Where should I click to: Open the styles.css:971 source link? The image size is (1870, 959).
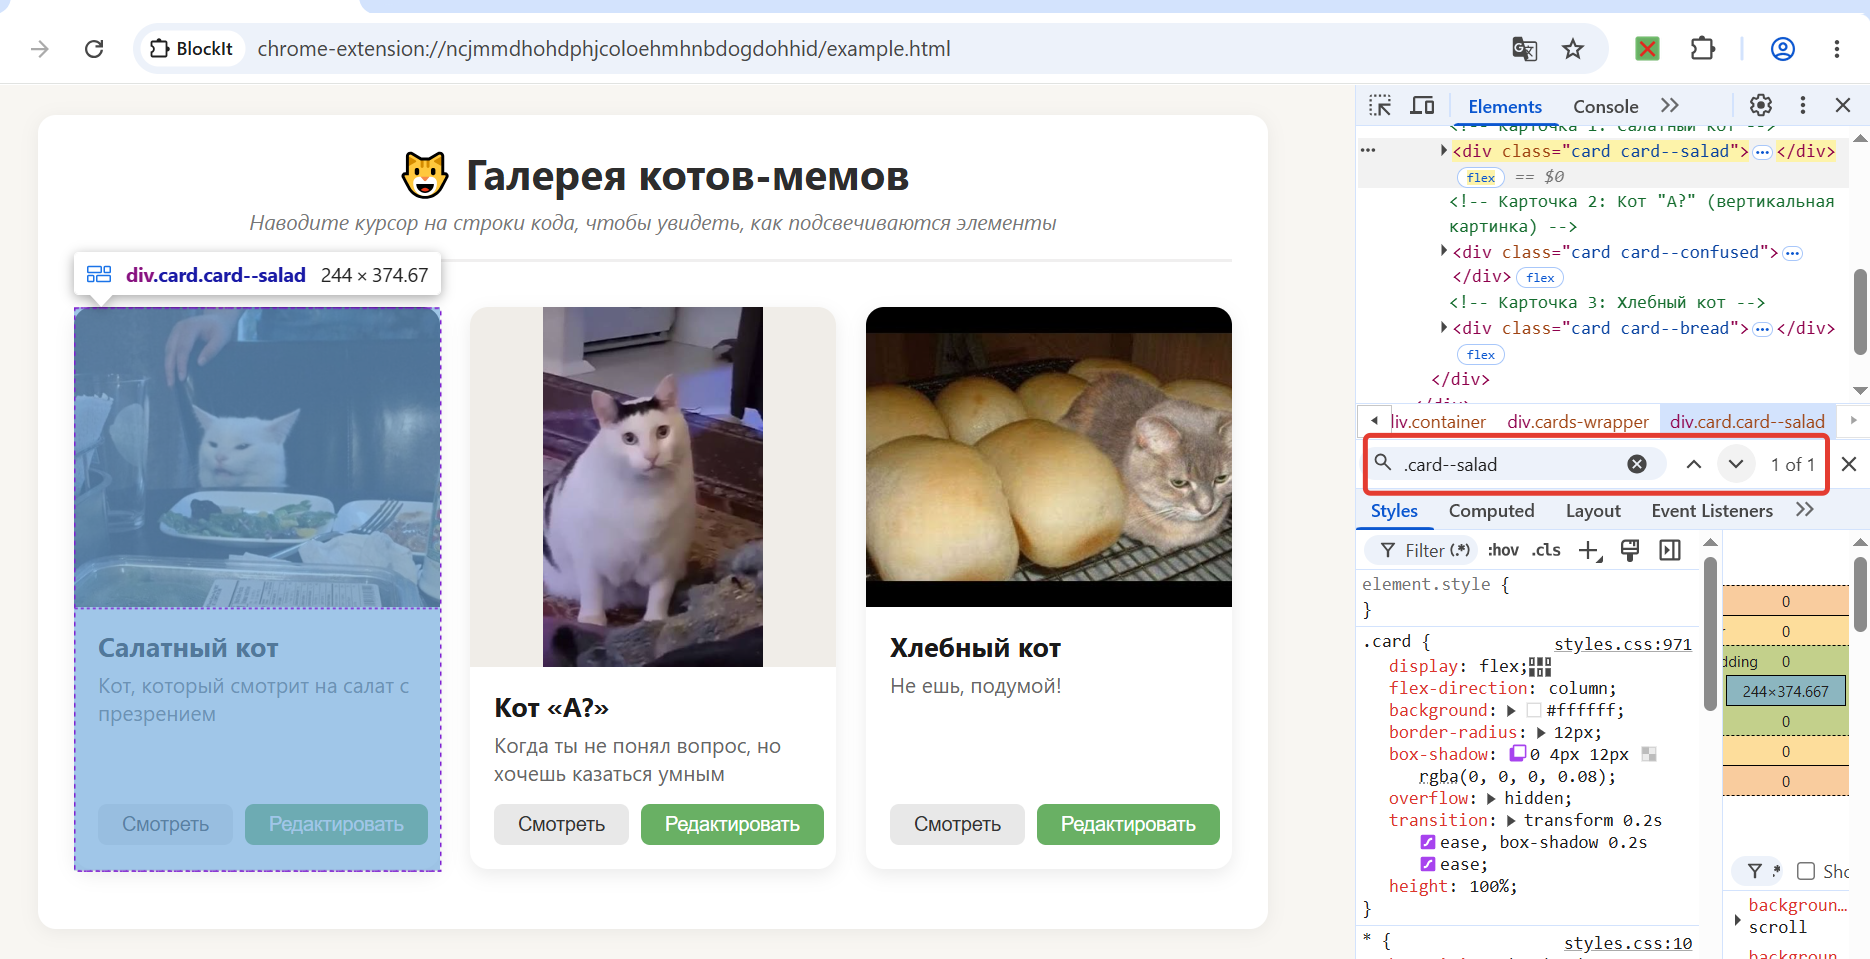[1623, 644]
